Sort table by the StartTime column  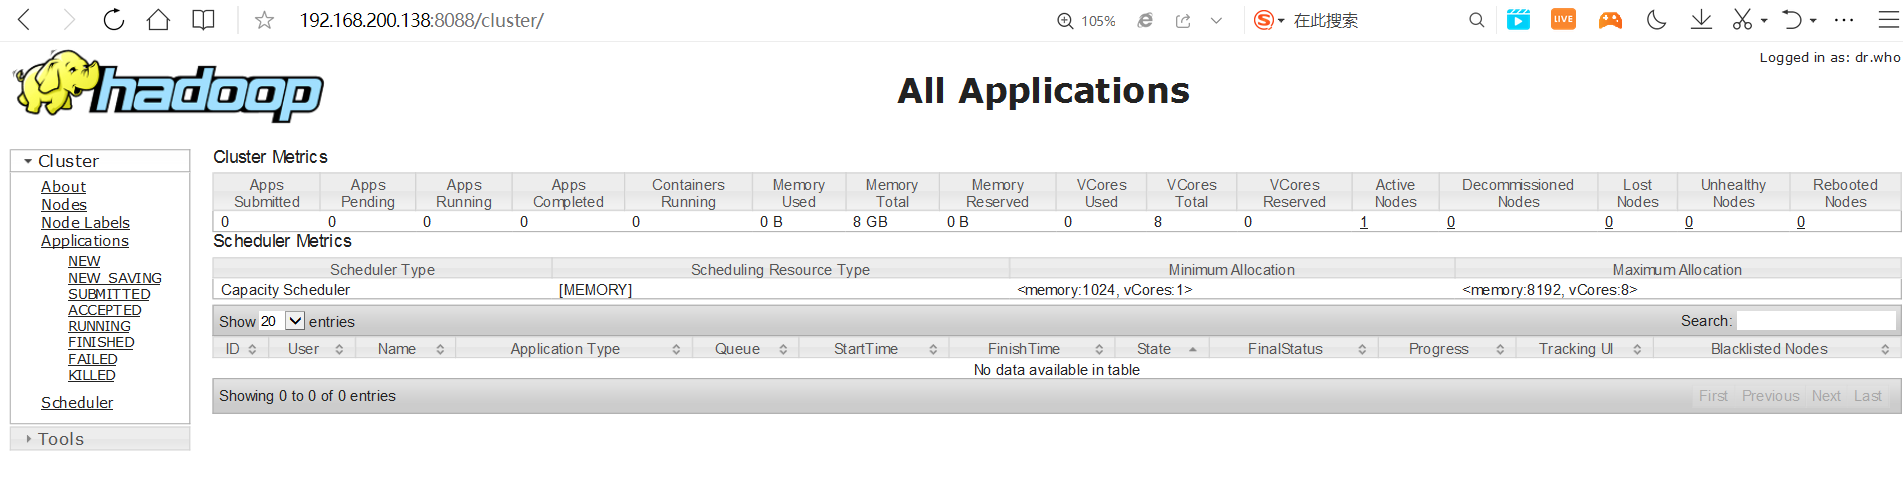866,349
